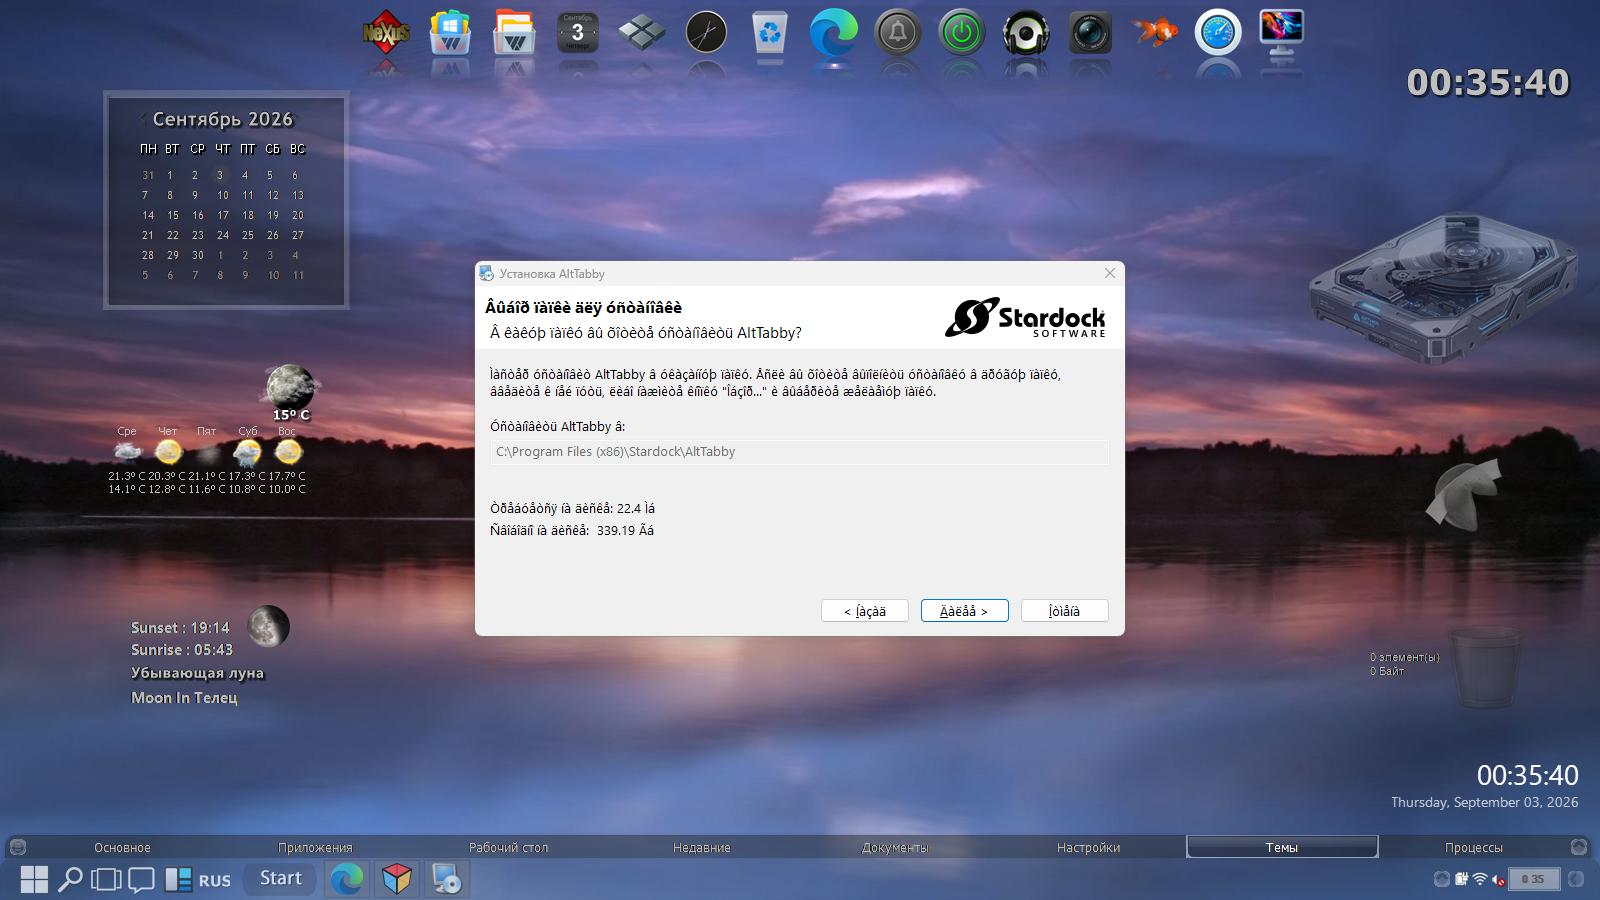
Task: Click the bell notification dock icon
Action: click(x=898, y=34)
